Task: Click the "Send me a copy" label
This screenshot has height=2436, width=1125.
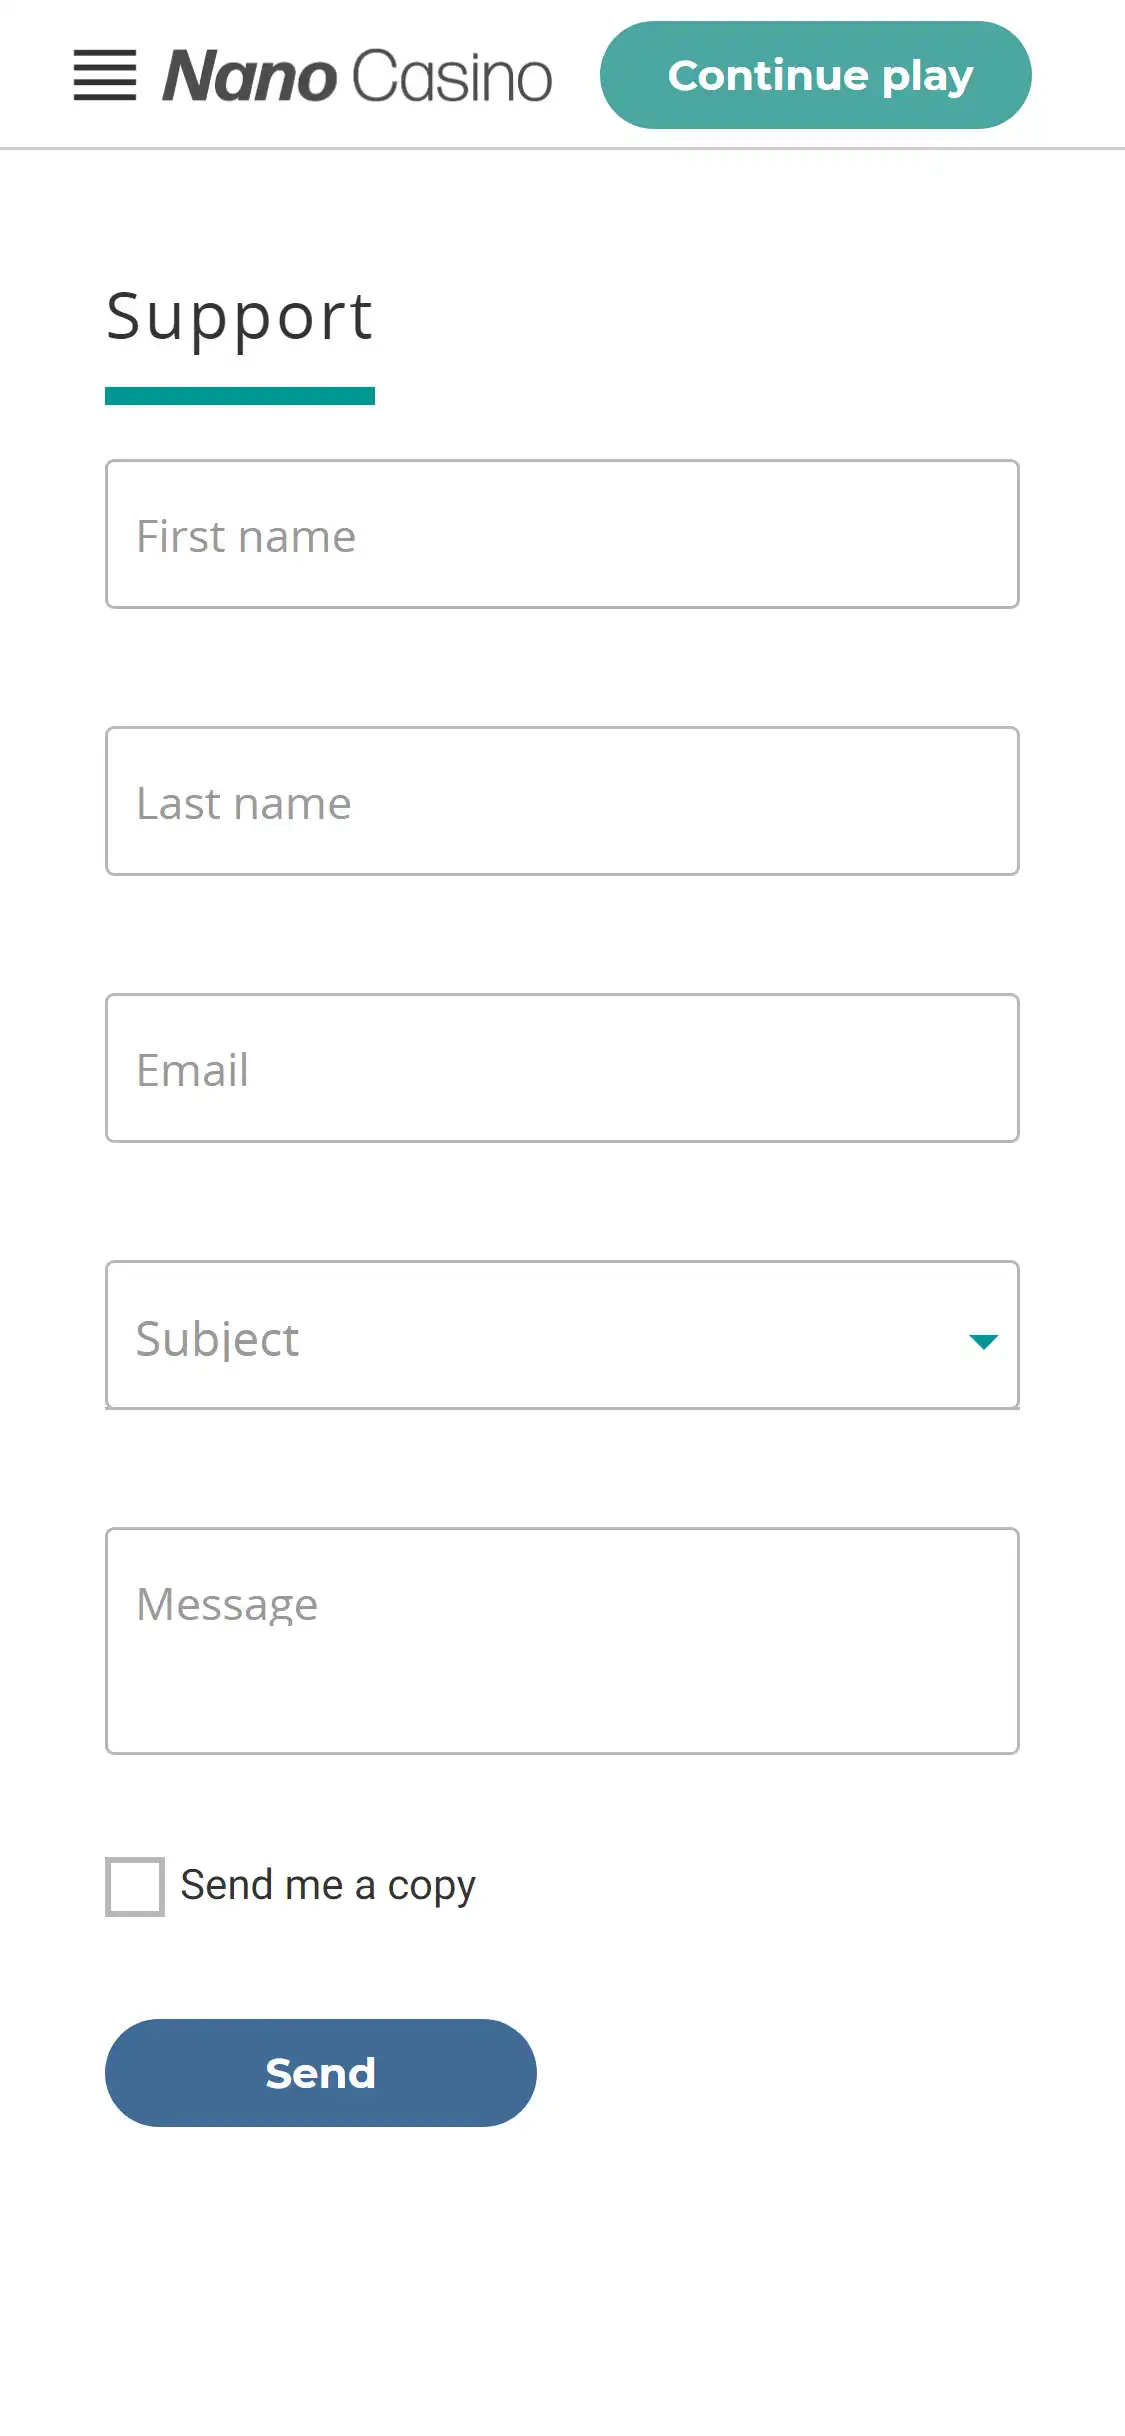Action: point(328,1886)
